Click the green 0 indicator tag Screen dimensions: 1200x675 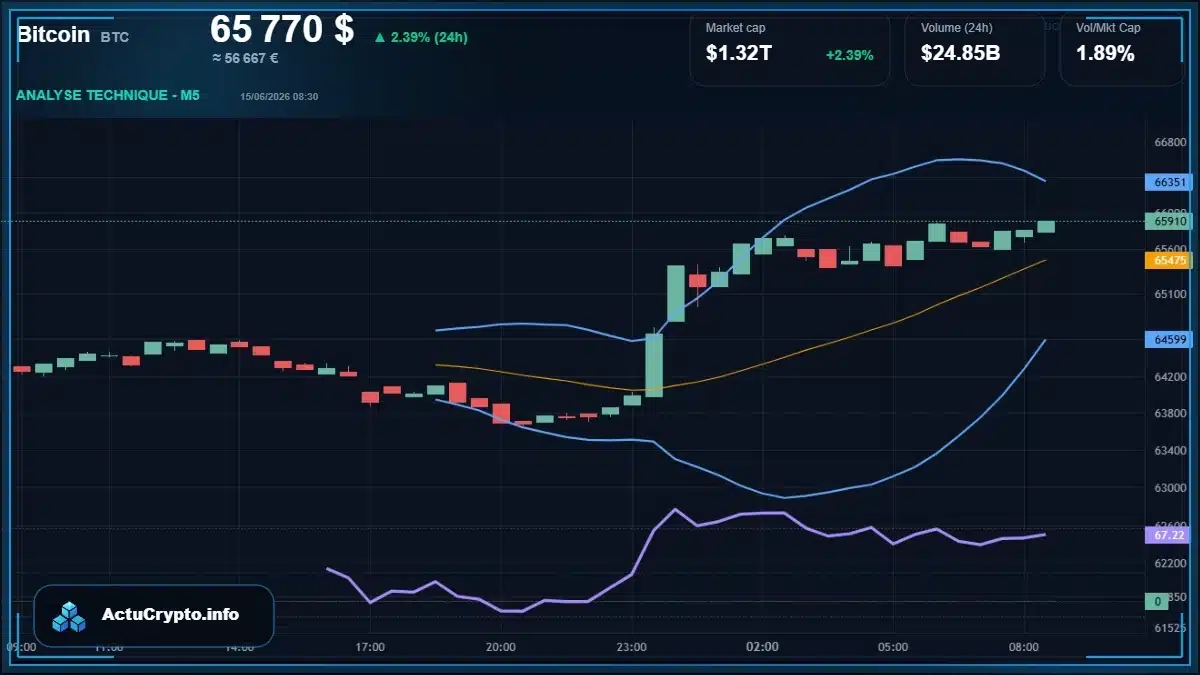pyautogui.click(x=1158, y=601)
